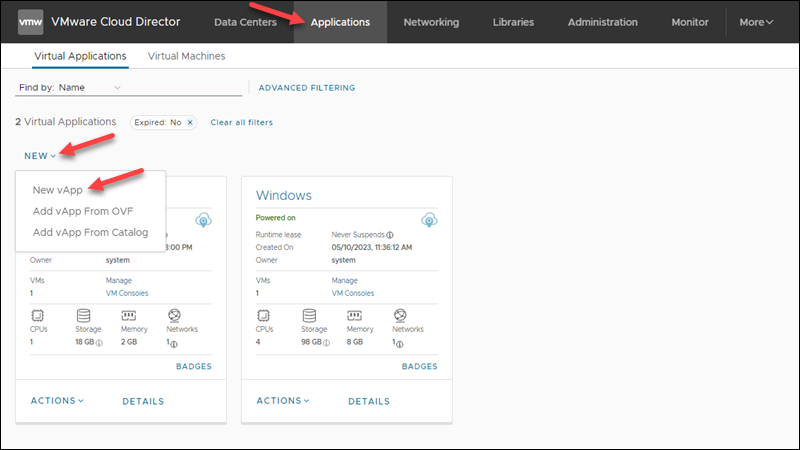Viewport: 800px width, 450px height.
Task: Switch to Virtual Machines tab
Action: pos(186,56)
